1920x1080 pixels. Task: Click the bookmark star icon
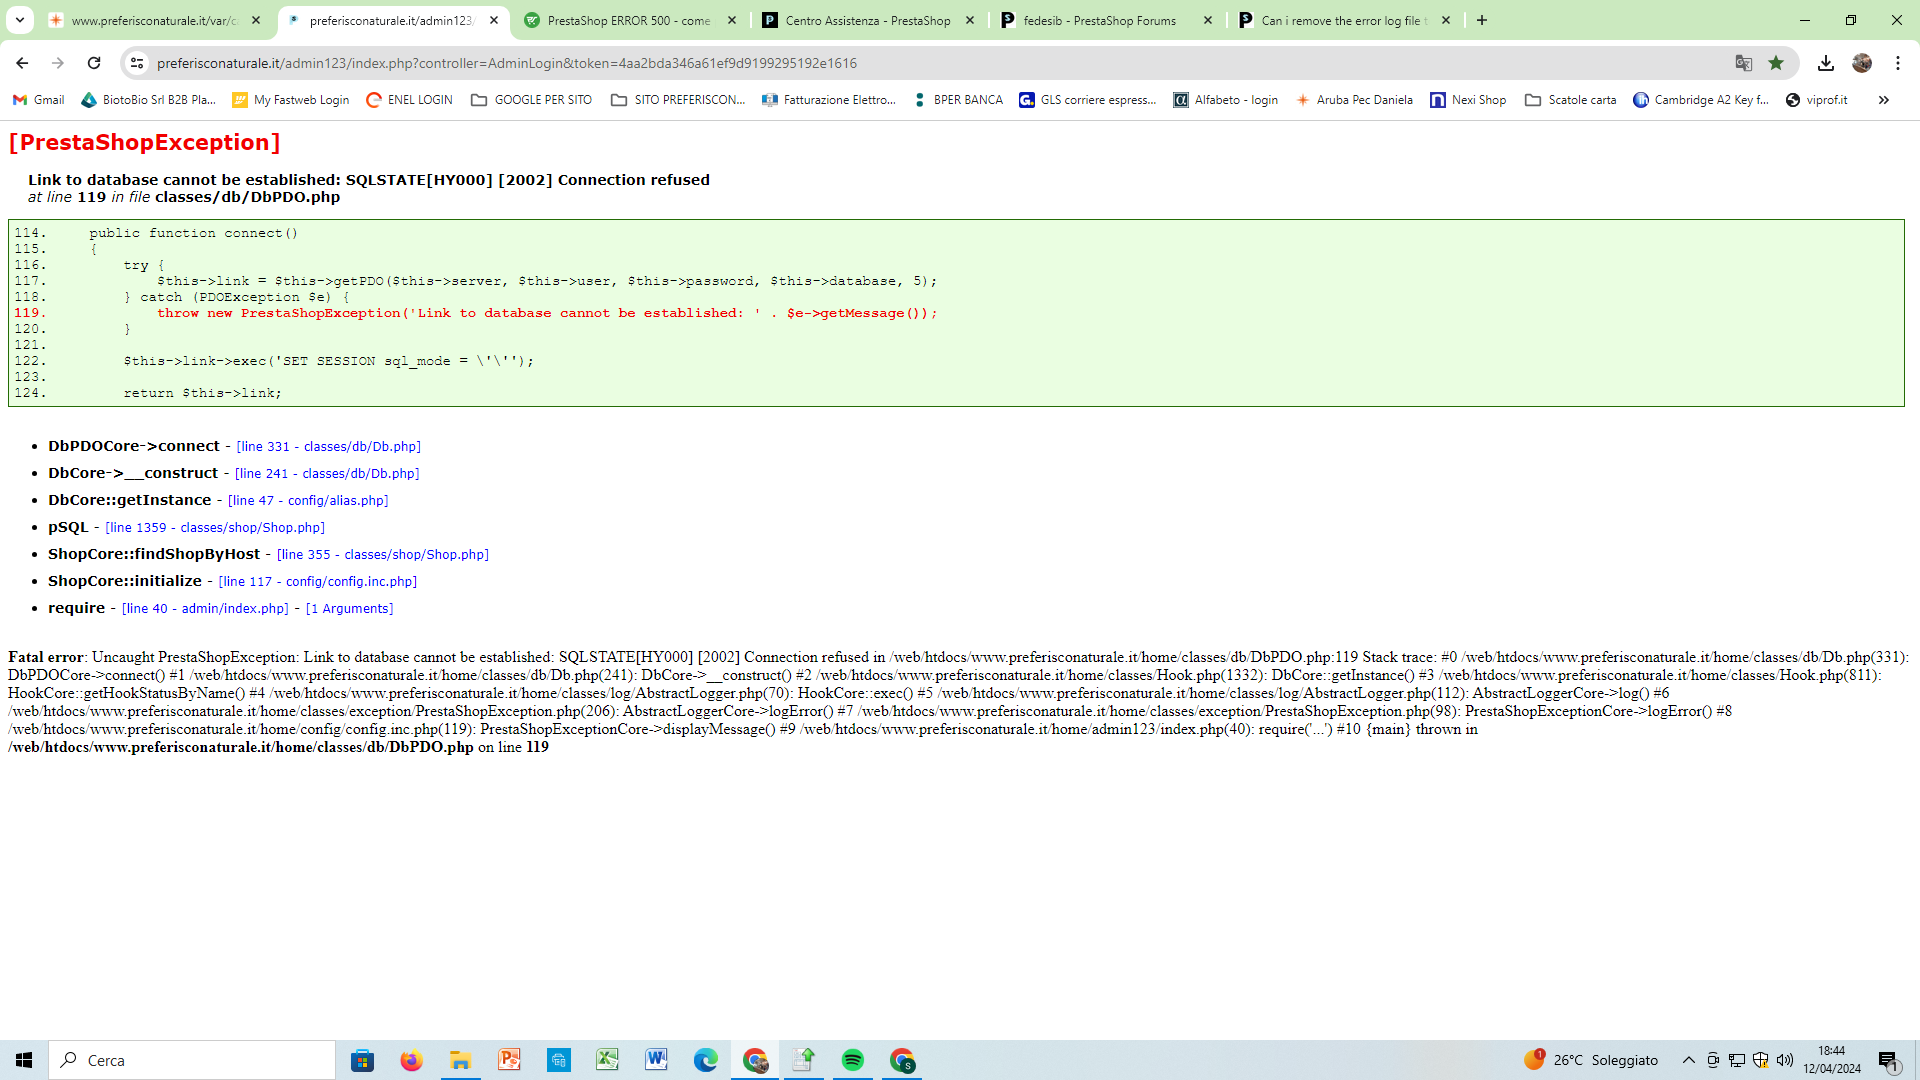point(1776,63)
